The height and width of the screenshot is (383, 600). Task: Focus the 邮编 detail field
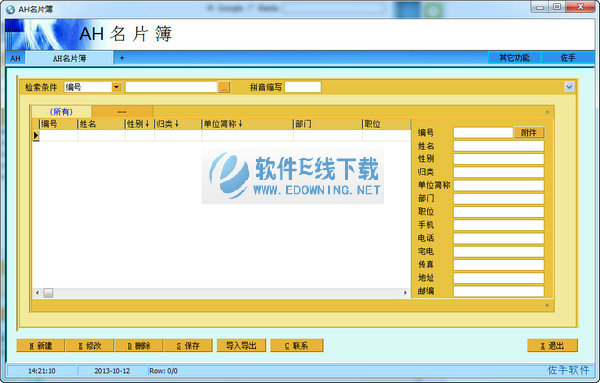(499, 291)
